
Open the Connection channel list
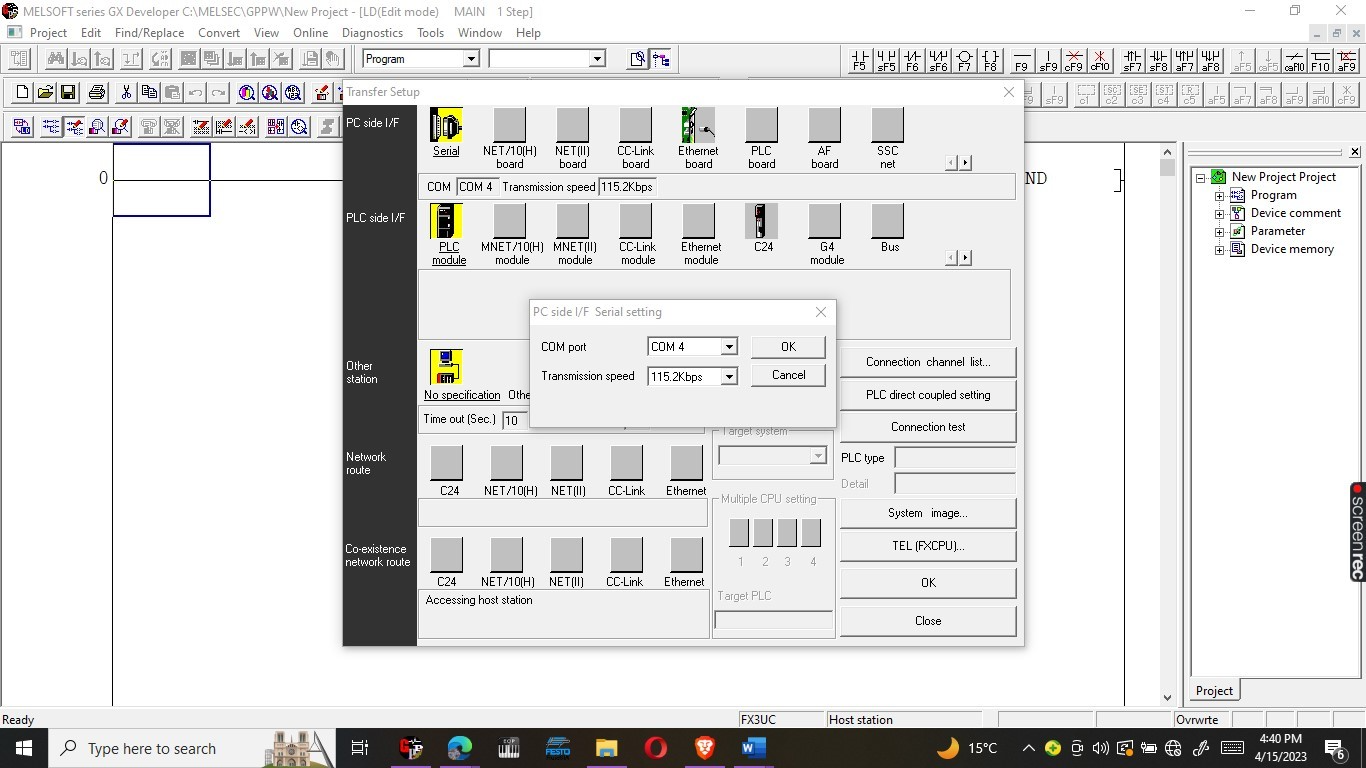tap(928, 363)
